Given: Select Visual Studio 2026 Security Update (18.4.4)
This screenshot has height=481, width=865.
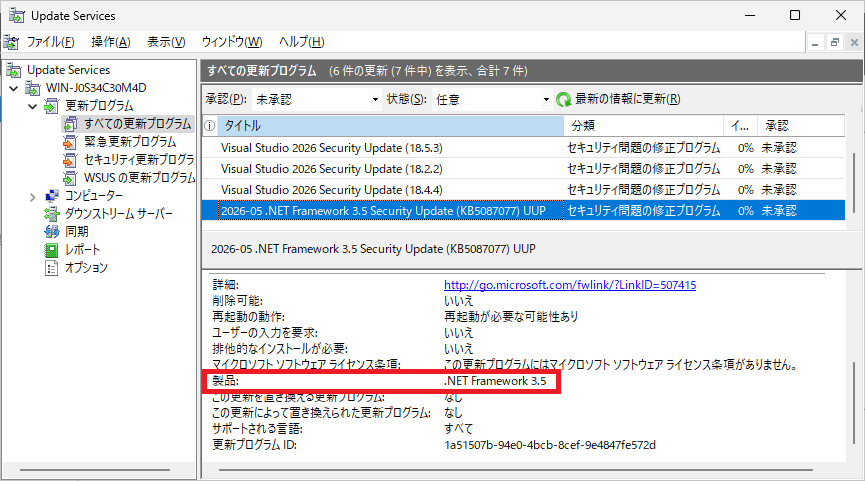Looking at the screenshot, I should click(x=523, y=190).
